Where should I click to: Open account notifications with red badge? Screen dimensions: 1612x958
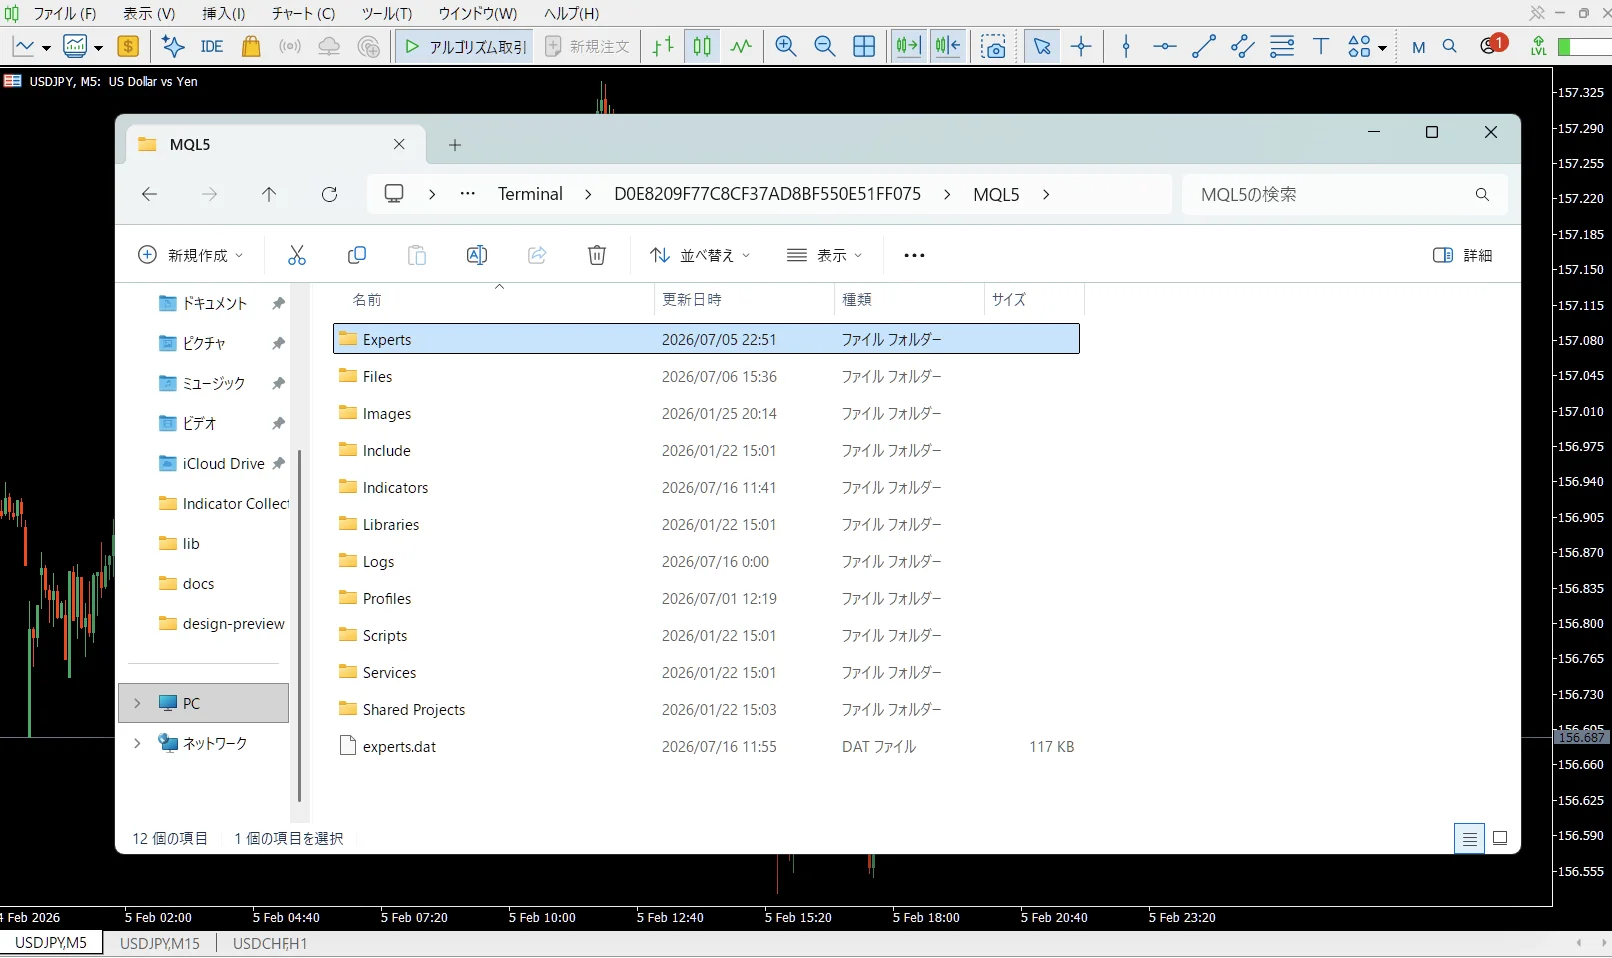1493,45
